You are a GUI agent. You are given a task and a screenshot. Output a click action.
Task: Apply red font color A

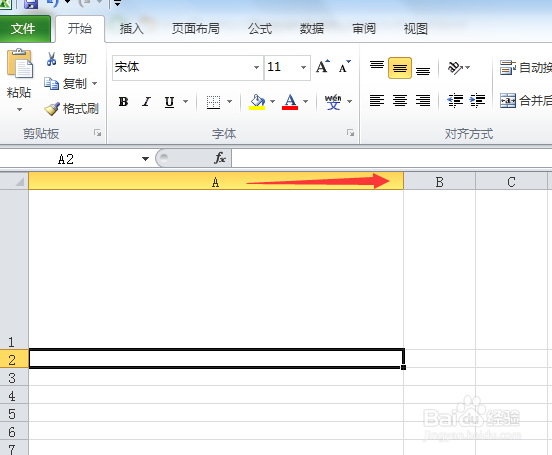pos(290,102)
